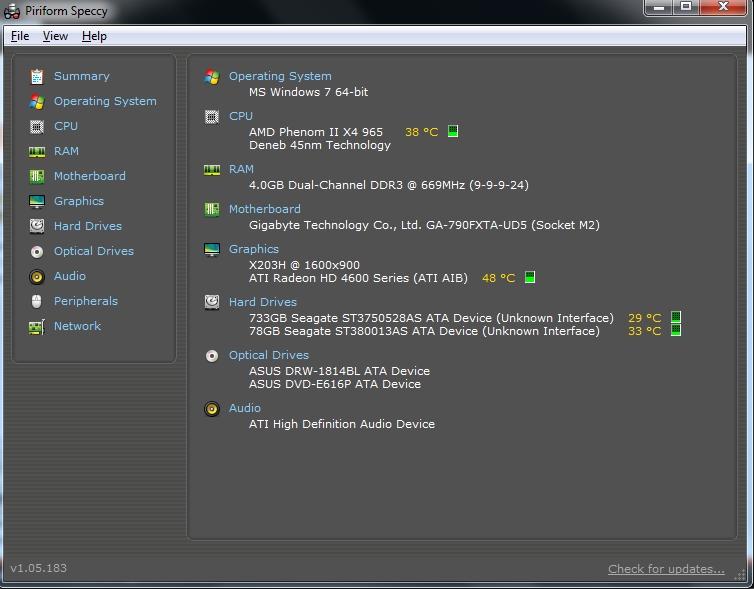
Task: Click the 733GB Seagate ST3750528AS drive entry
Action: pos(431,318)
